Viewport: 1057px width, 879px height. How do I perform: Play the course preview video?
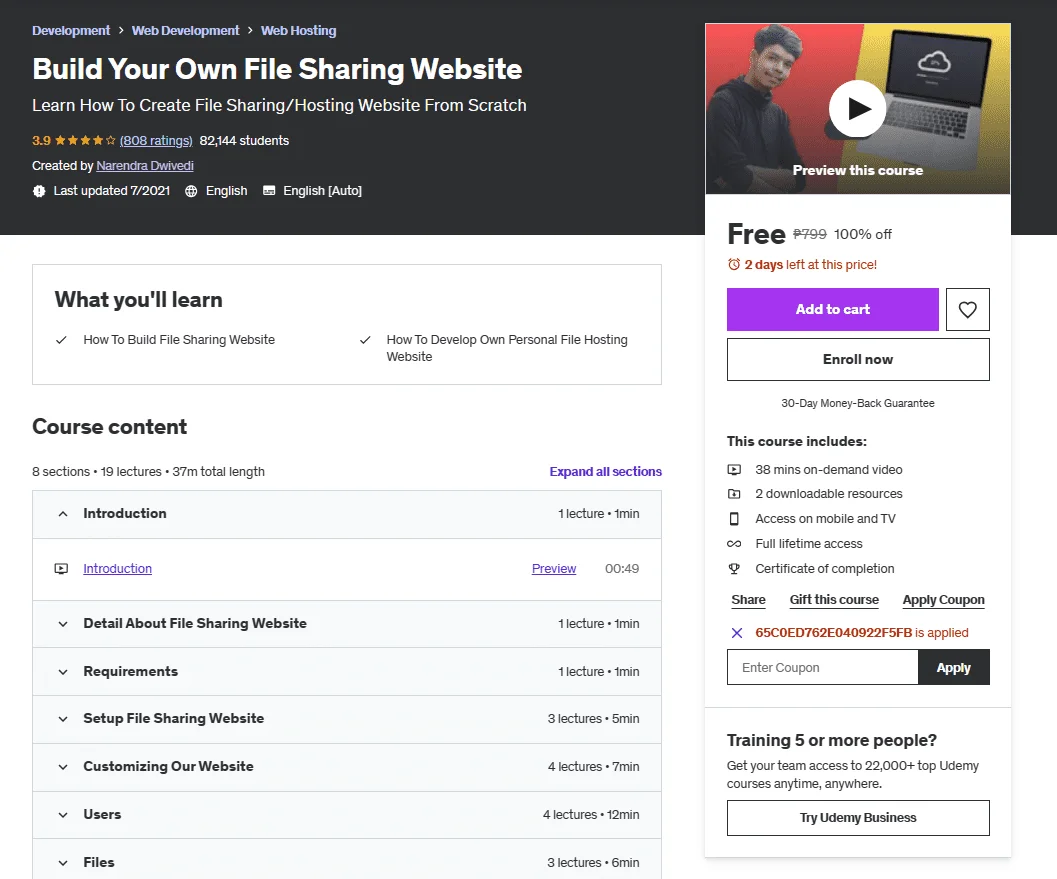(857, 109)
